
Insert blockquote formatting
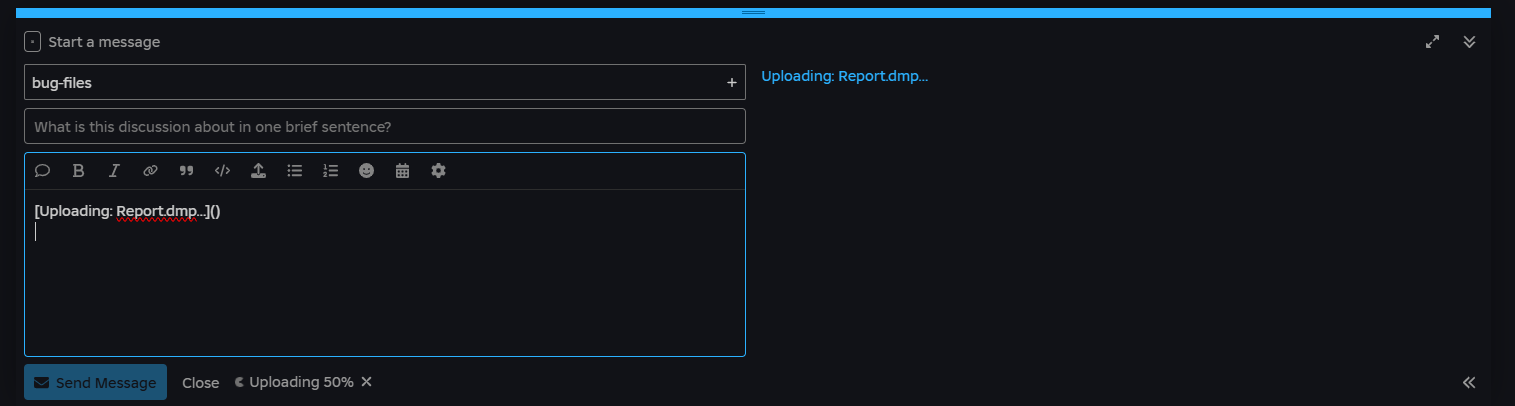186,171
